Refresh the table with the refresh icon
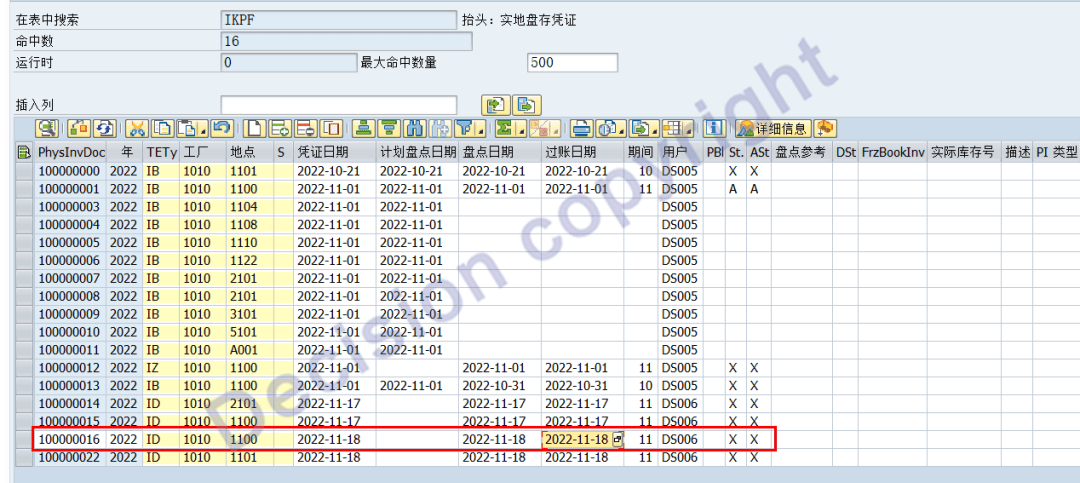The width and height of the screenshot is (1080, 483). coord(105,128)
